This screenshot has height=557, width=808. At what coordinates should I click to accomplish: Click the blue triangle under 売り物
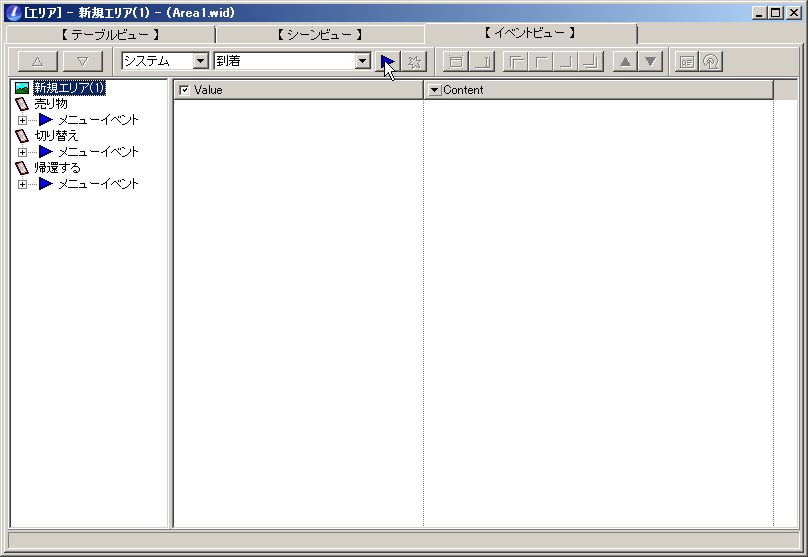point(46,120)
